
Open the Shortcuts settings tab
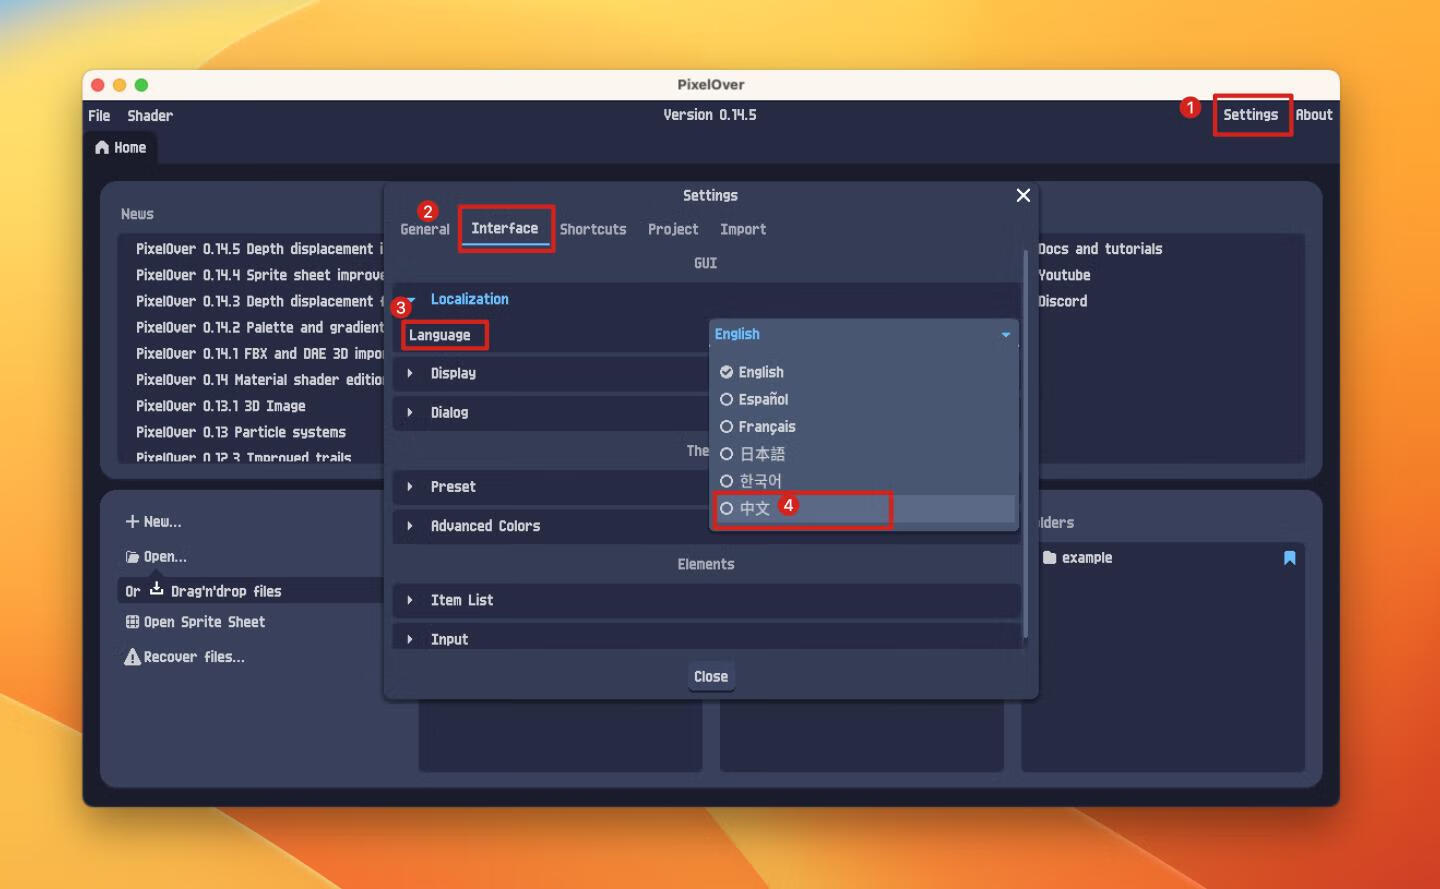coord(593,229)
